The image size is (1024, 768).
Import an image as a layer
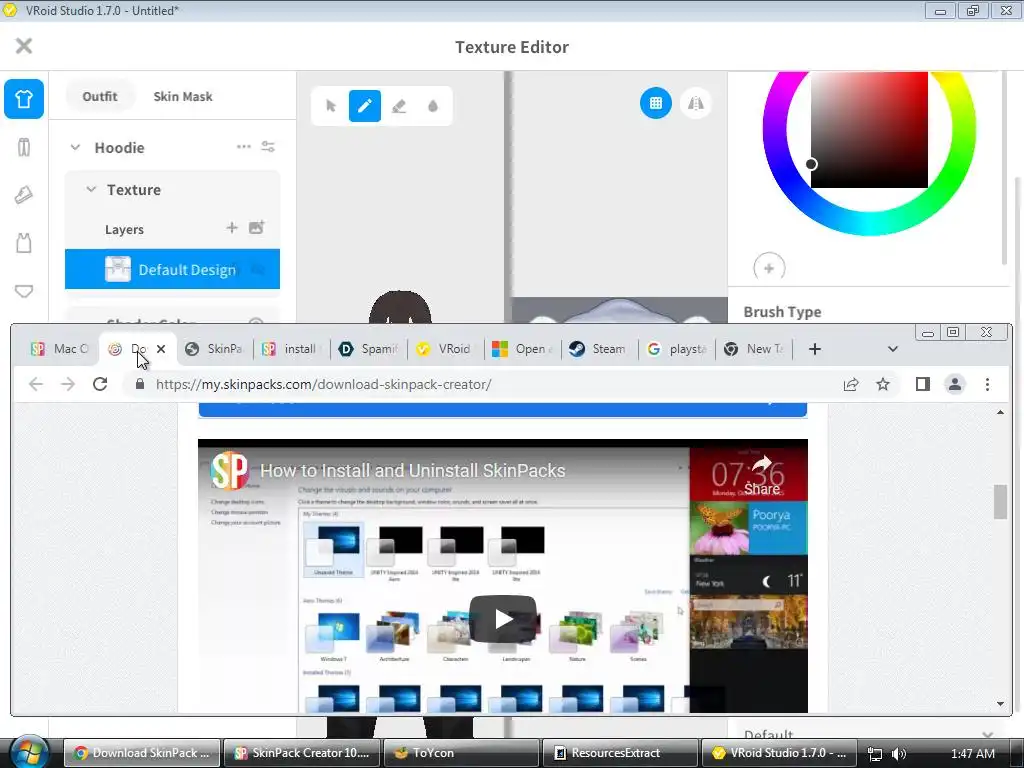[x=257, y=228]
